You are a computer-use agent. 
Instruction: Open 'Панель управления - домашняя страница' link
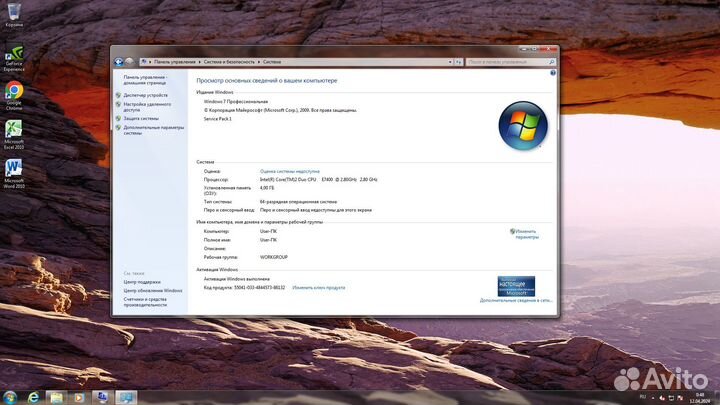coord(146,80)
